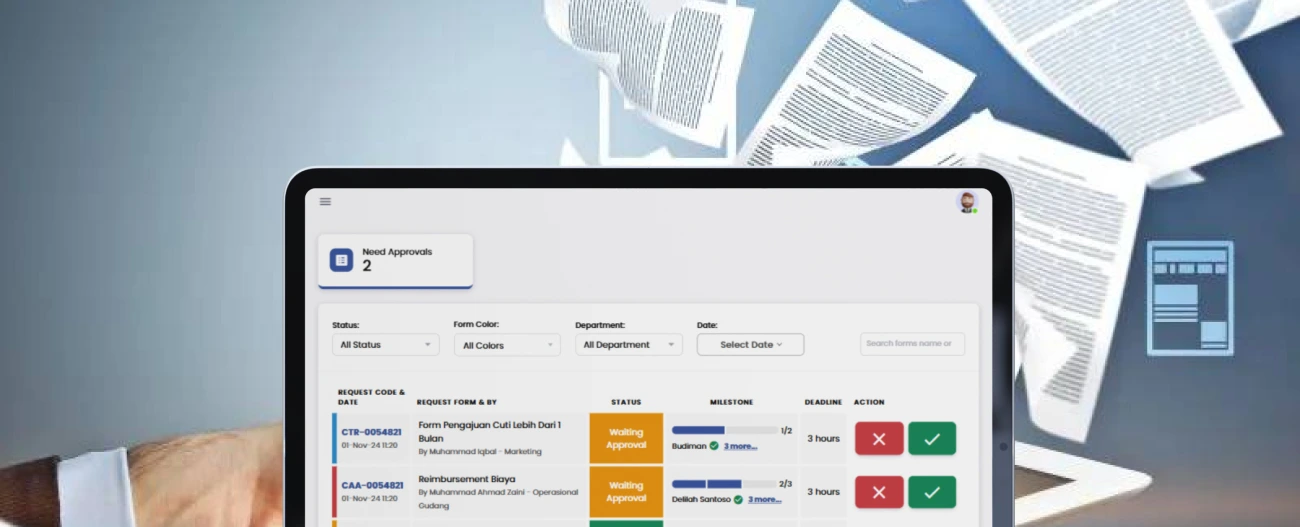Expand the All Colors form color dropdown
This screenshot has height=527, width=1300.
[x=507, y=345]
